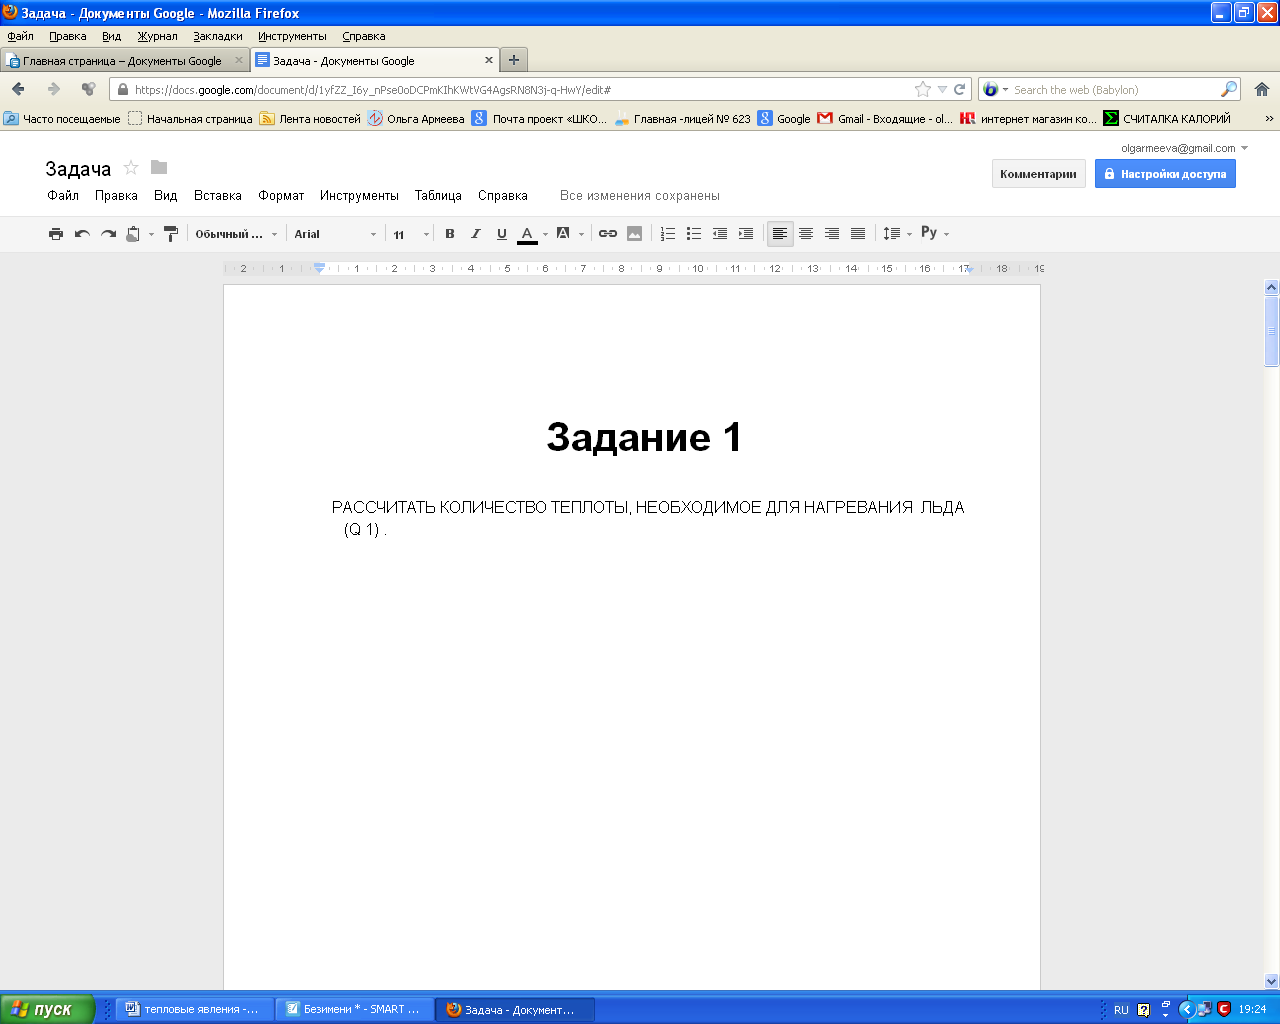Toggle bold formatting
Image resolution: width=1280 pixels, height=1024 pixels.
450,234
